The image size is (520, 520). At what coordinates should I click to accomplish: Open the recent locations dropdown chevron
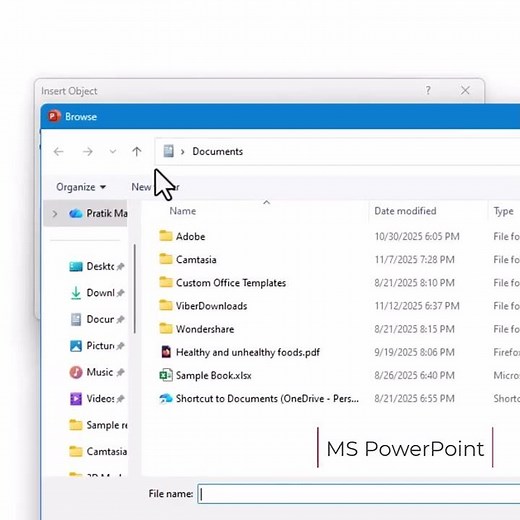113,152
